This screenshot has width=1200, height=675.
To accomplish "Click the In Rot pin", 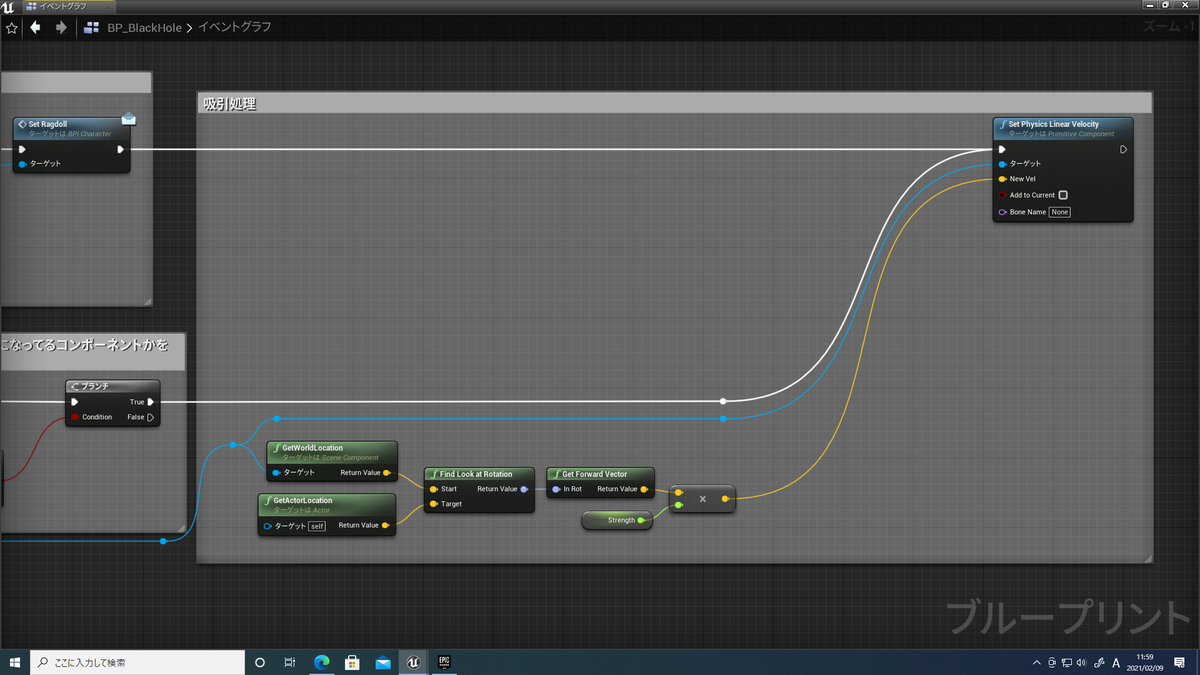I will coord(557,489).
